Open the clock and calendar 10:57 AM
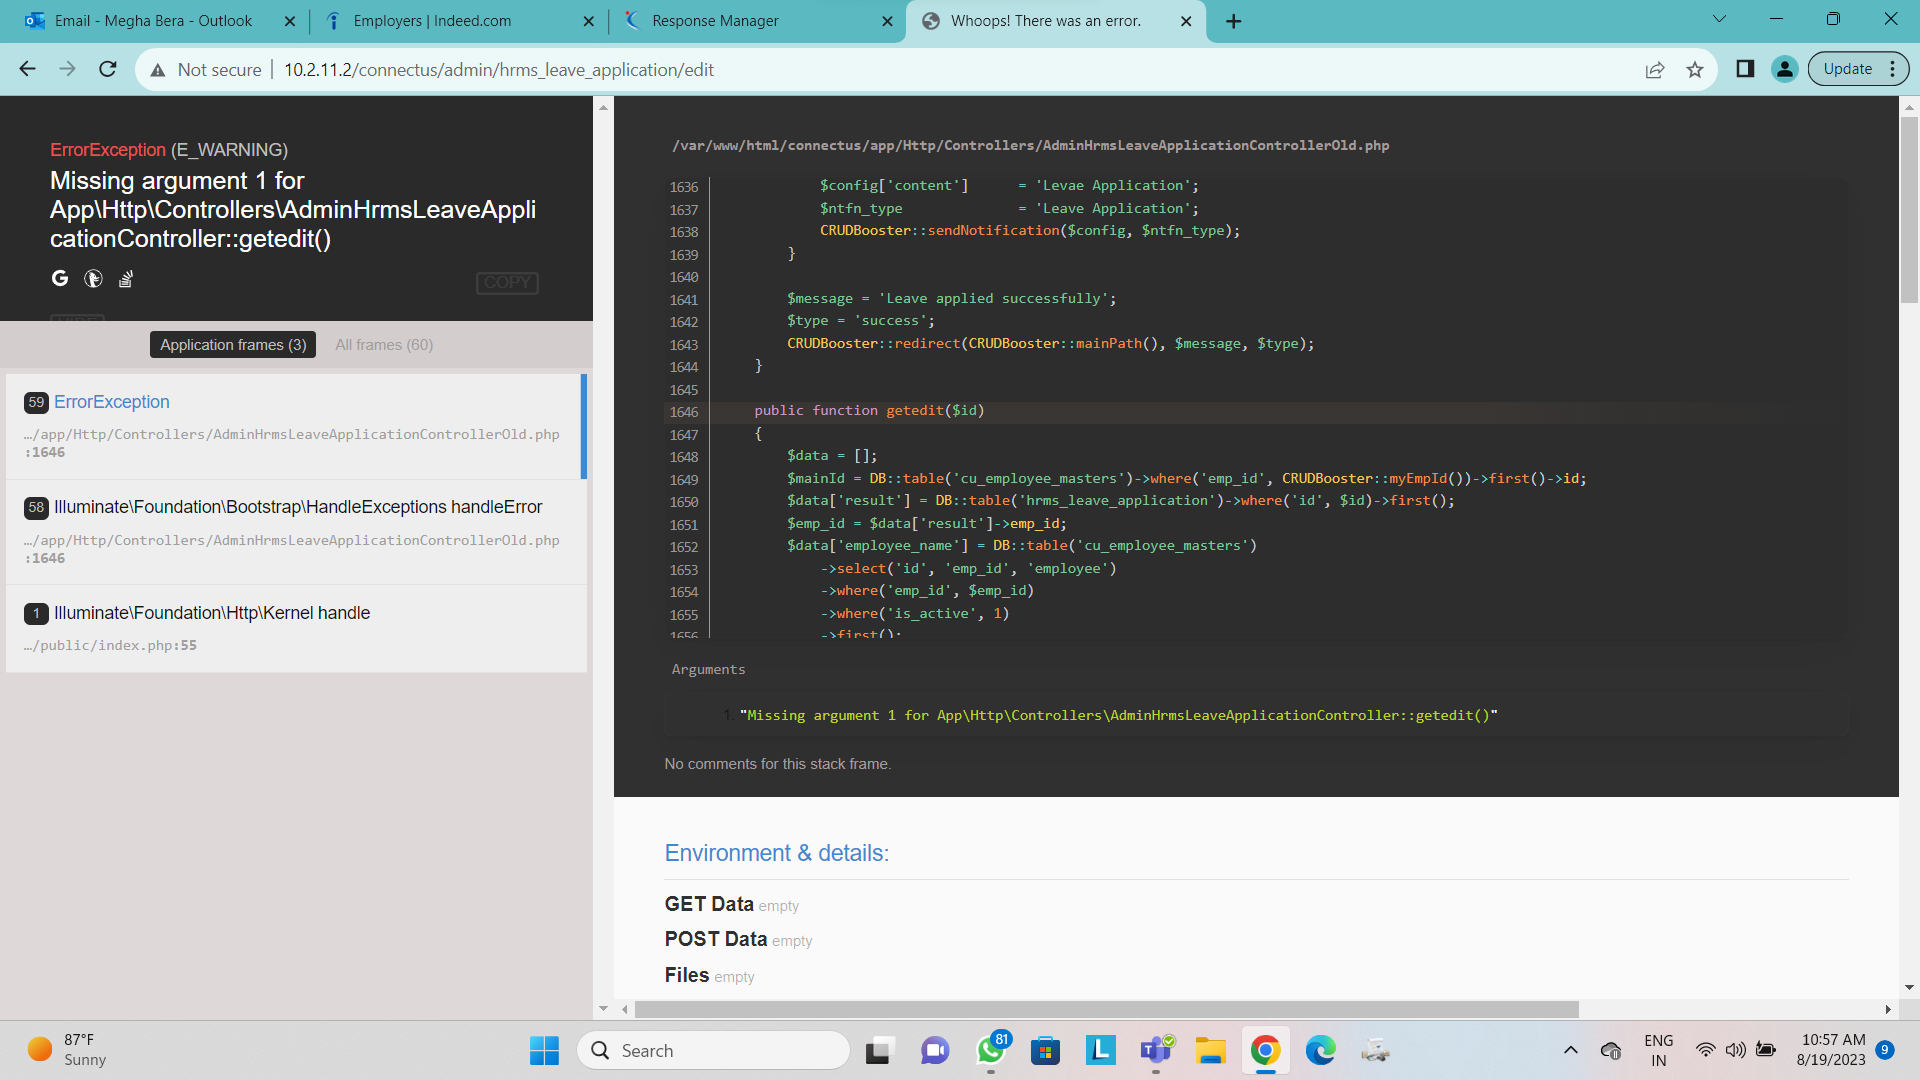The height and width of the screenshot is (1080, 1920). pyautogui.click(x=1832, y=1050)
